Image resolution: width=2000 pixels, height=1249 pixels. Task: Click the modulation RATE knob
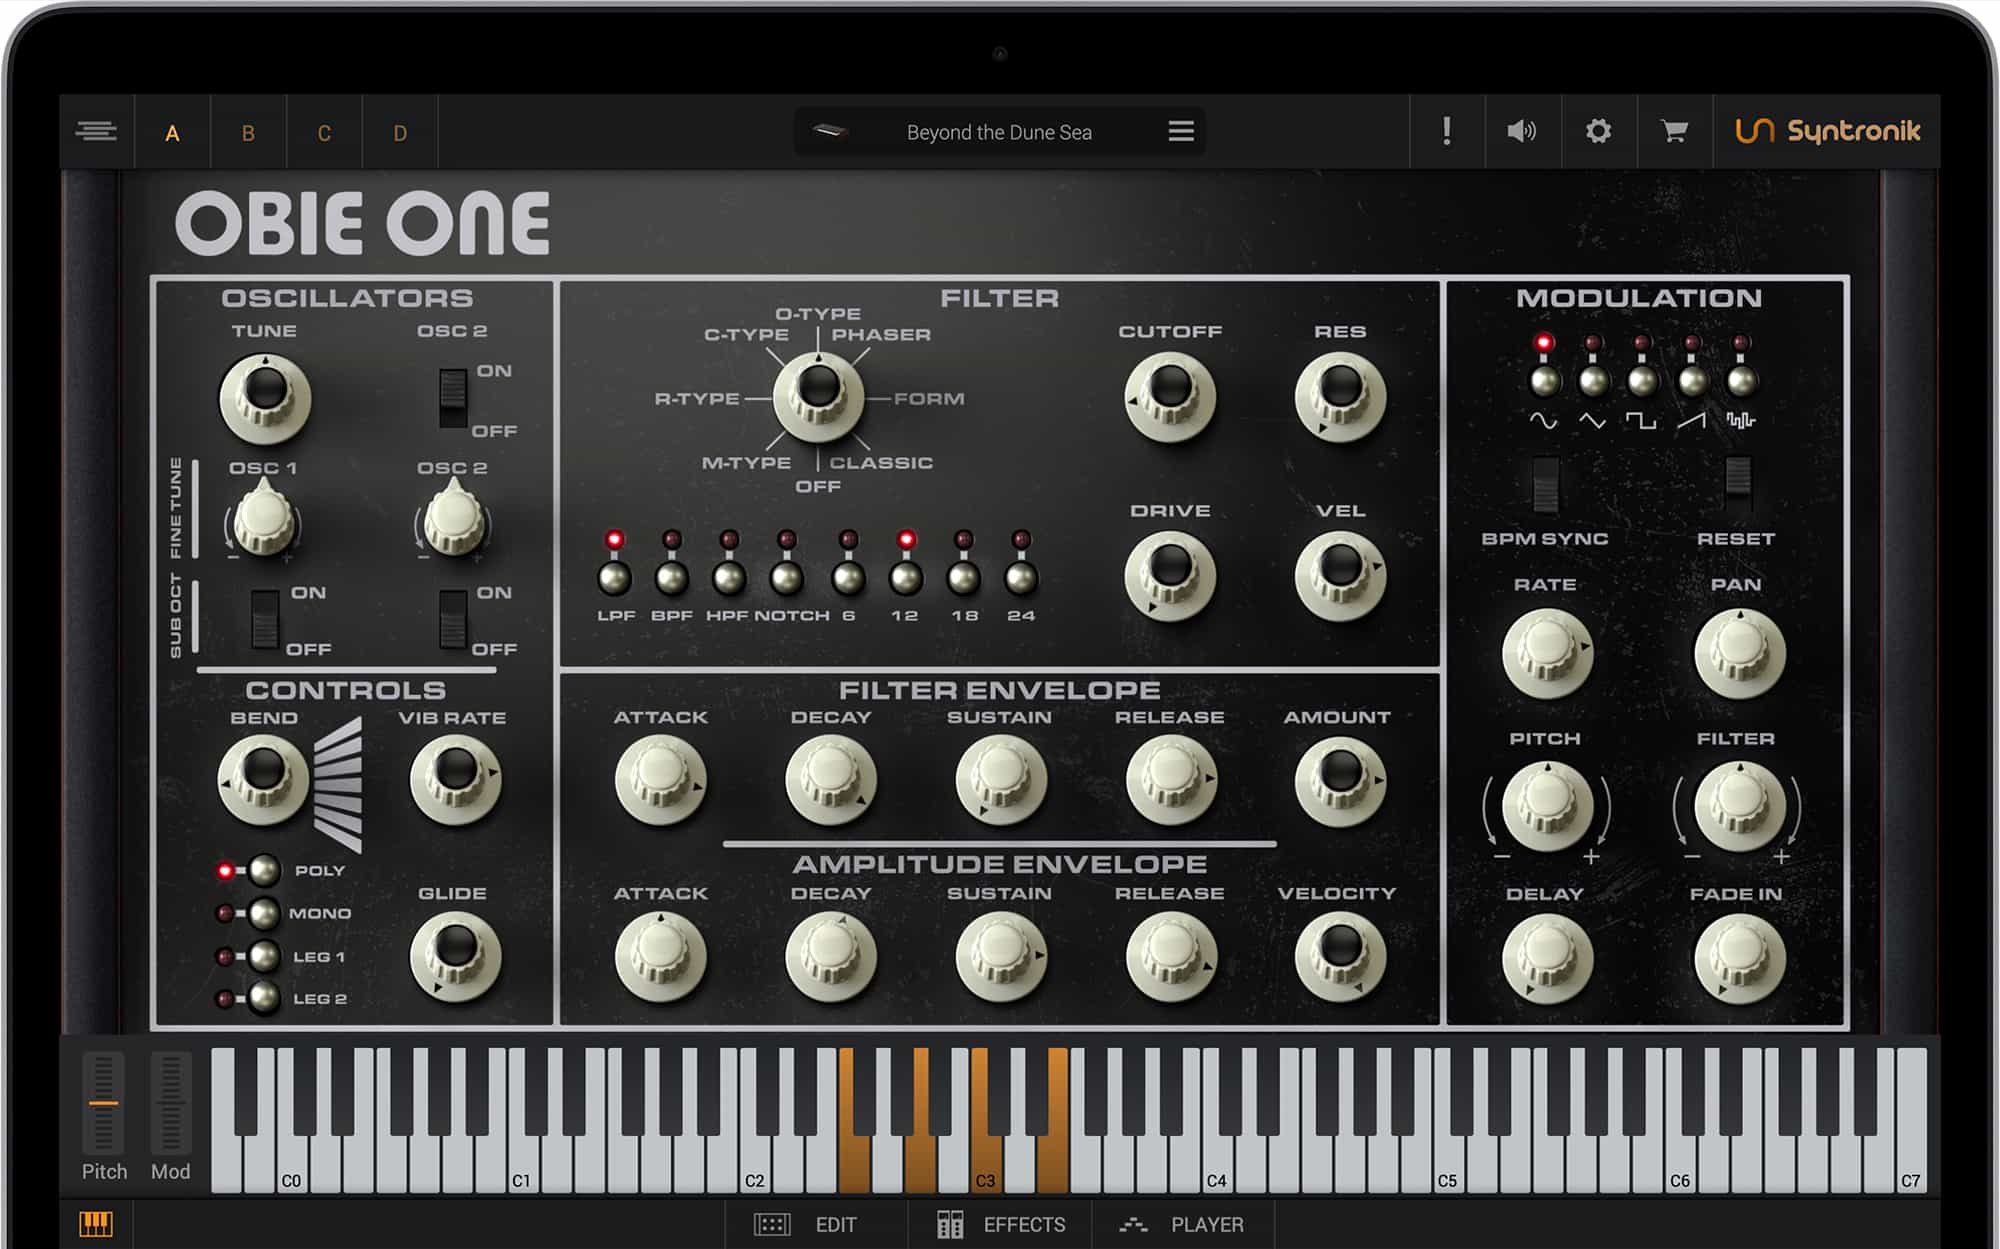(1547, 653)
